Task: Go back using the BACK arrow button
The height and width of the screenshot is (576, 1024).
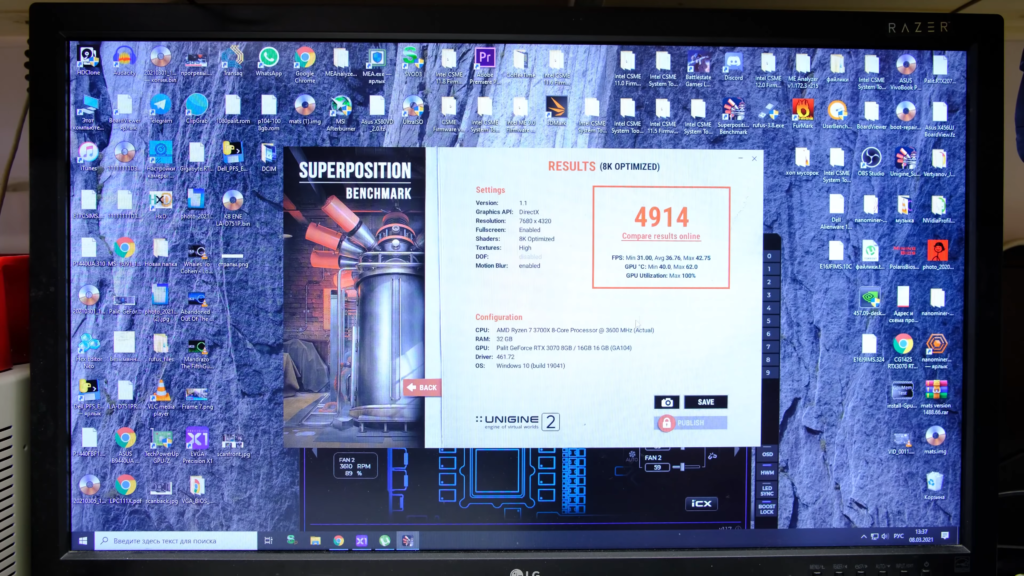Action: click(422, 387)
